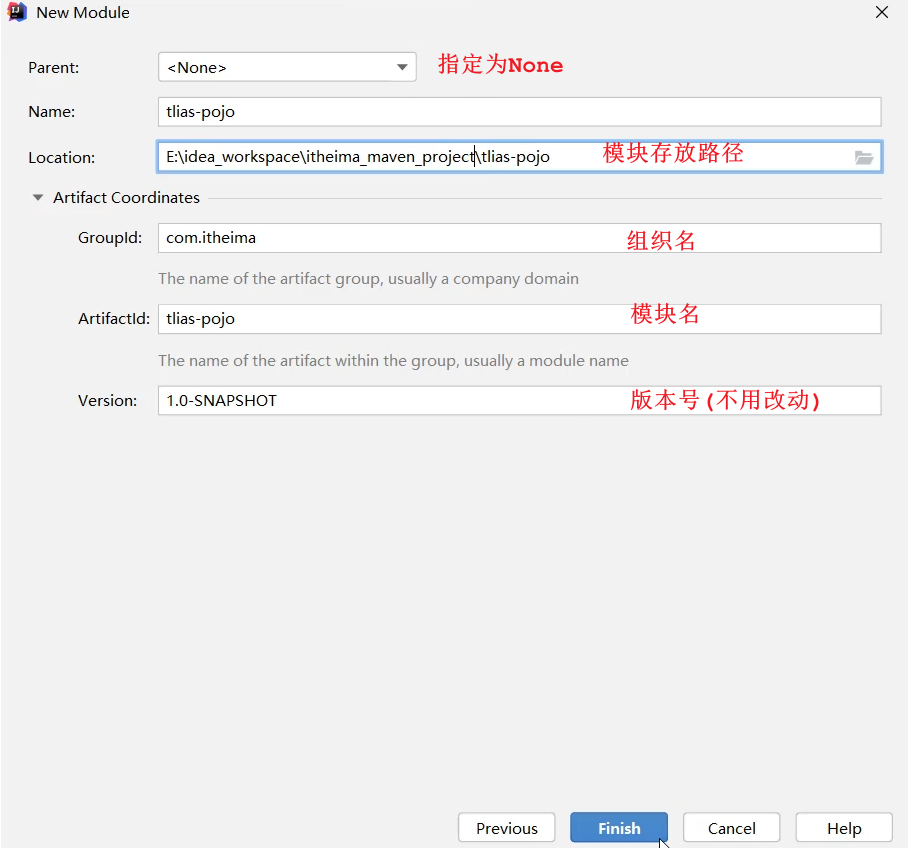Cancel the module creation
909x849 pixels.
coord(731,828)
